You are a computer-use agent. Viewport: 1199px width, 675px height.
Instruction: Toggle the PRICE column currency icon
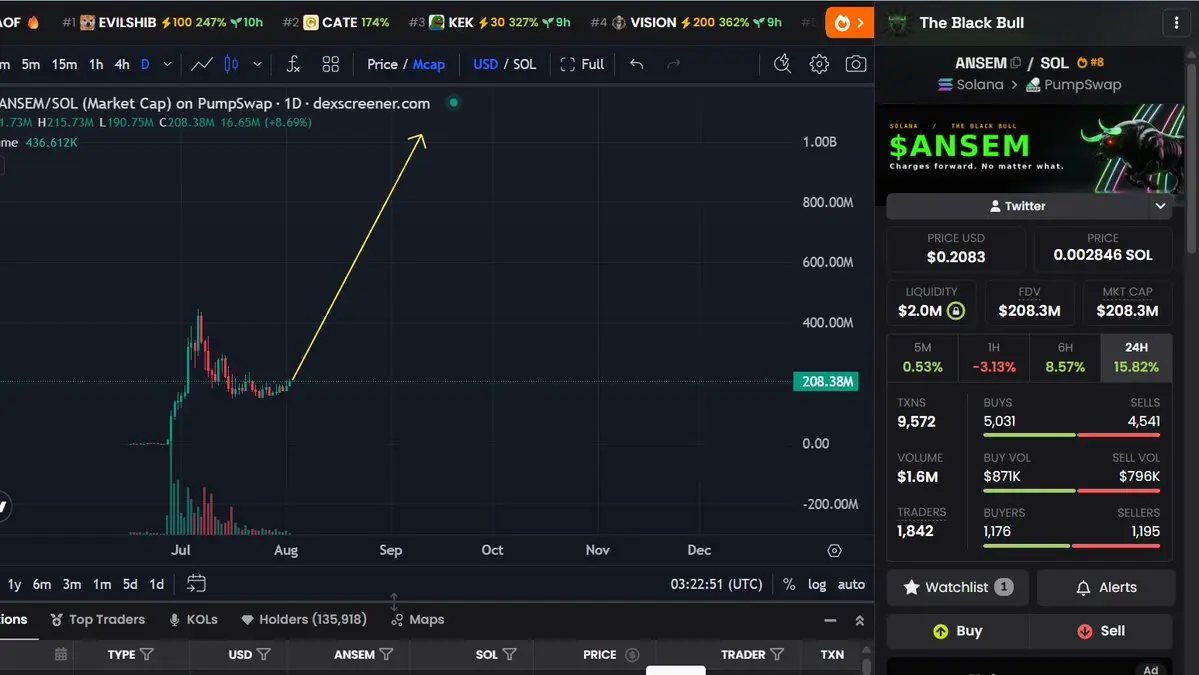(x=632, y=654)
